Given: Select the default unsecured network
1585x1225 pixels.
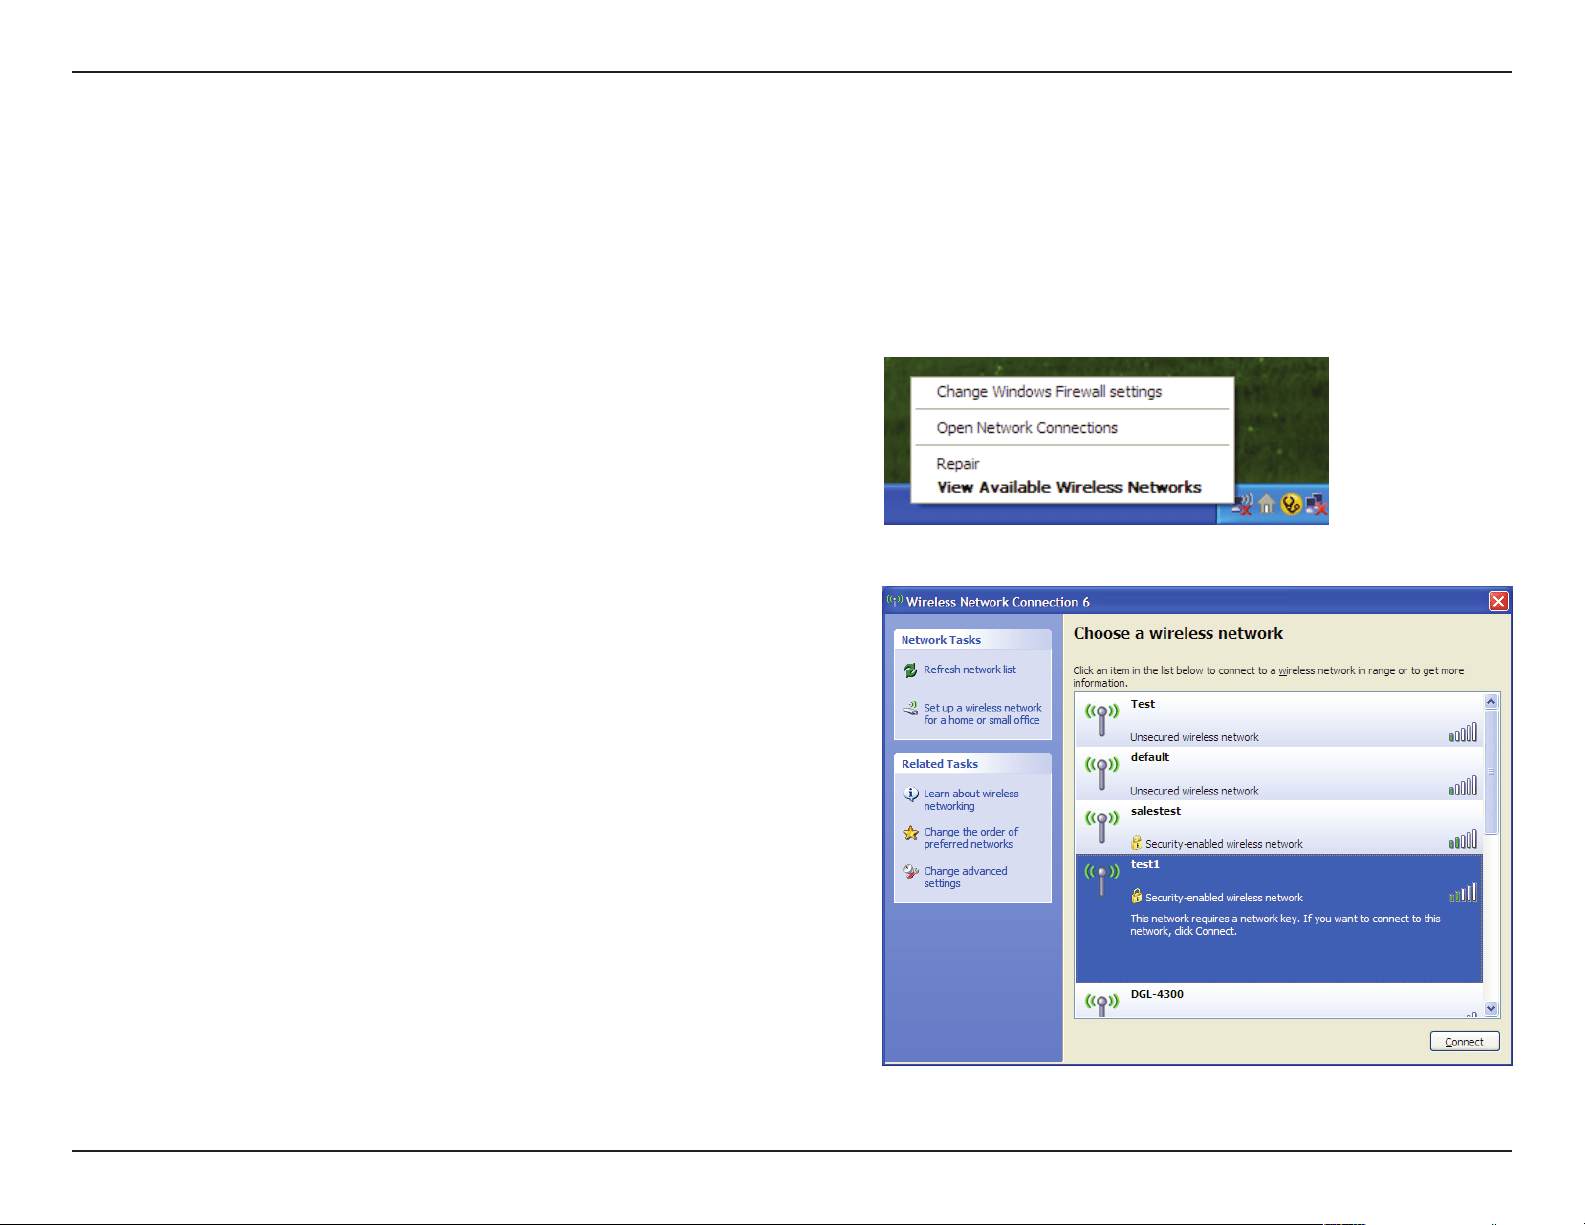Looking at the screenshot, I should click(1279, 773).
